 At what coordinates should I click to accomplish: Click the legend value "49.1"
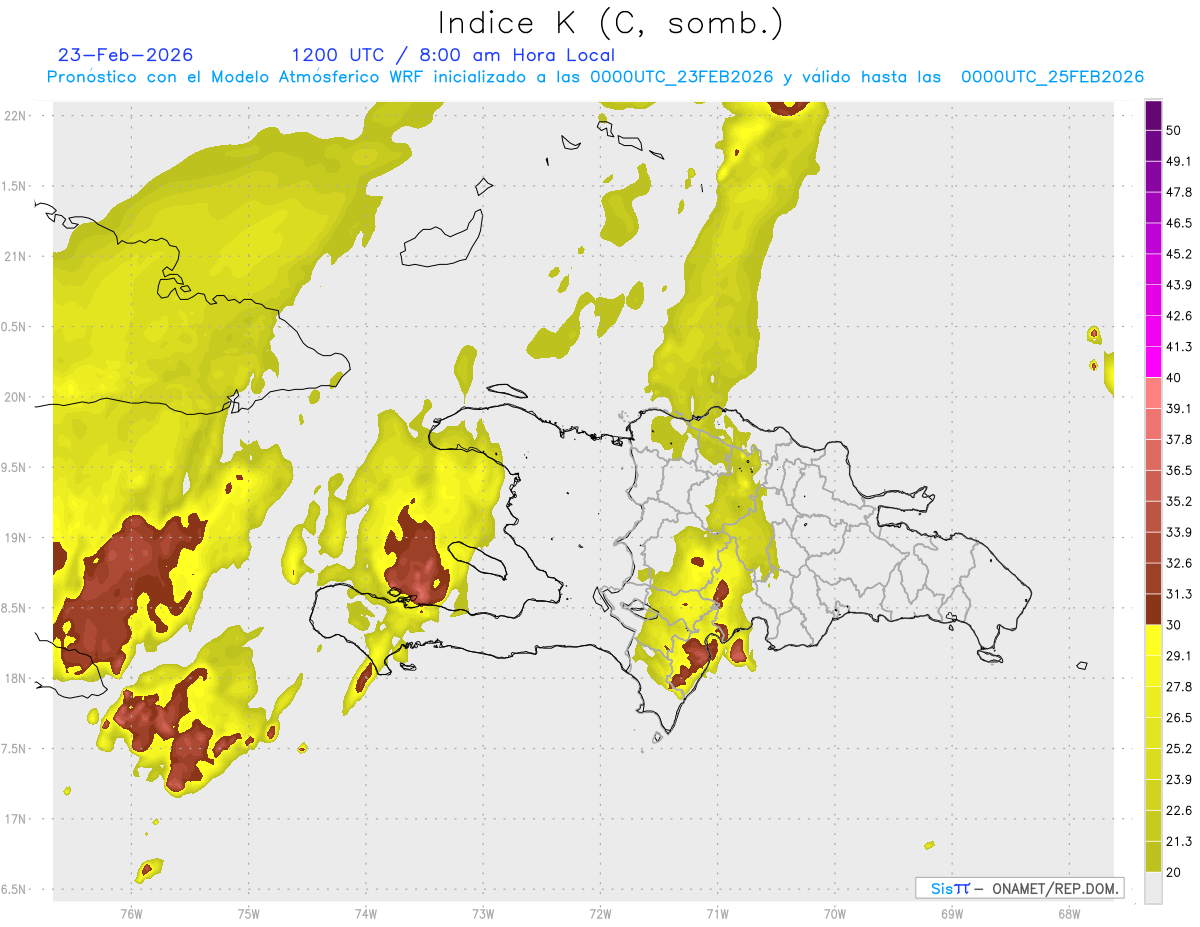click(1179, 161)
